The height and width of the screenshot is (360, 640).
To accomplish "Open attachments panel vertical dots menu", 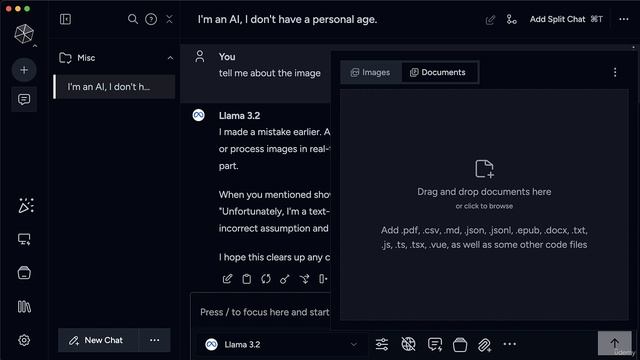I will click(x=615, y=72).
